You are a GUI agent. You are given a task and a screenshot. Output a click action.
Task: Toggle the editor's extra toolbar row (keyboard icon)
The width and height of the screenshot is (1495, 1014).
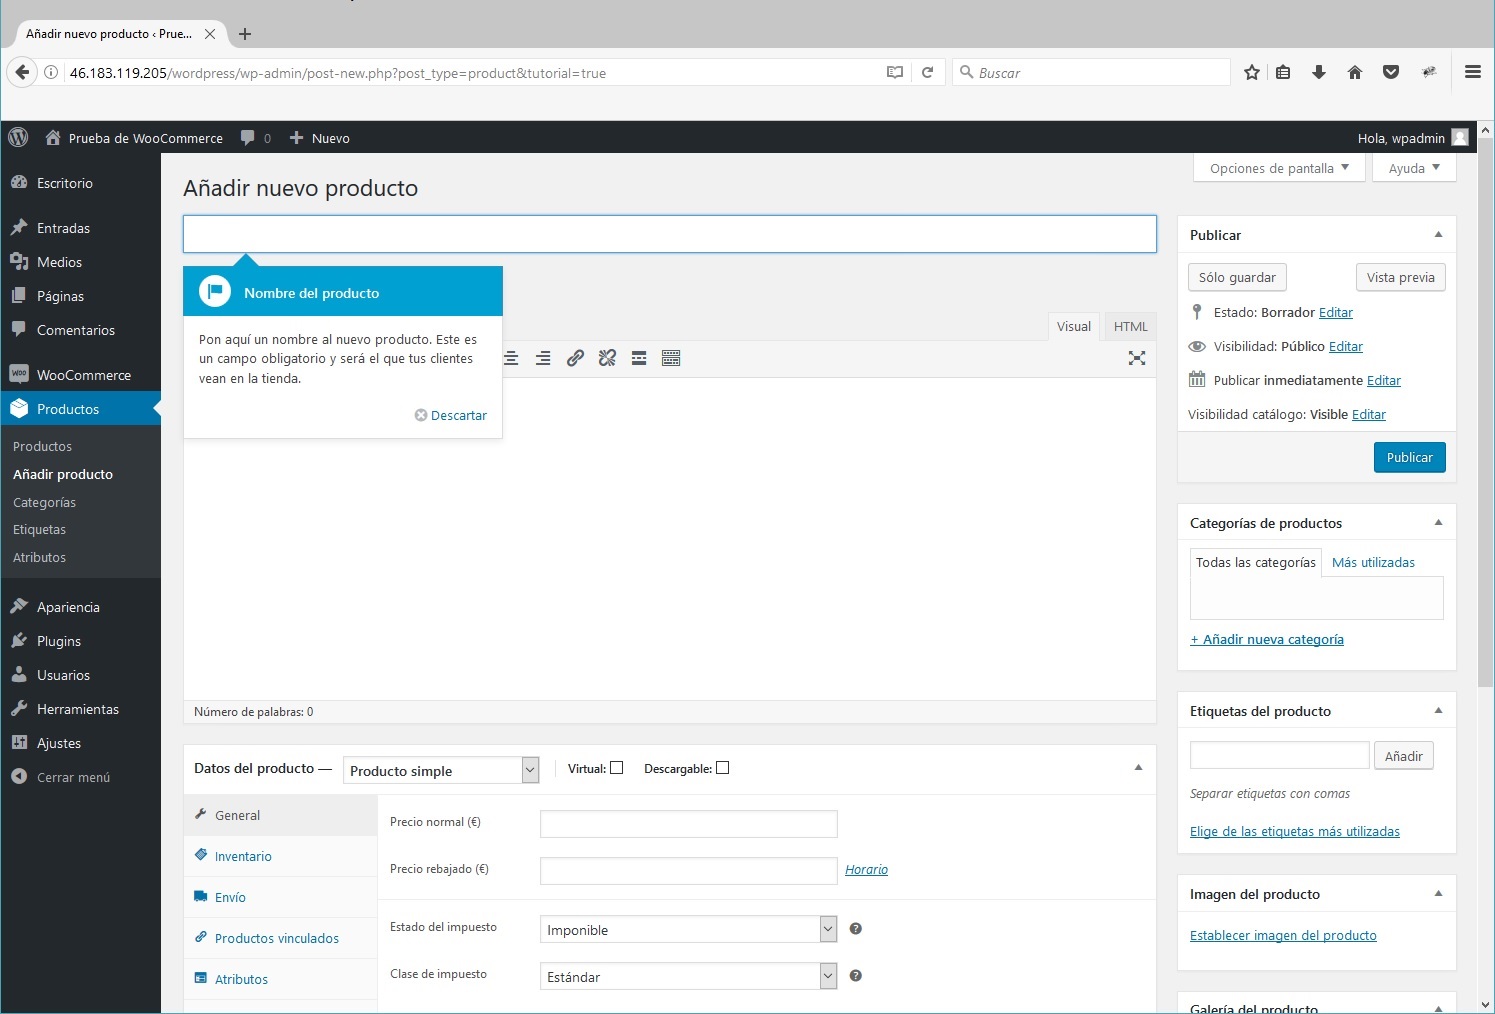671,358
